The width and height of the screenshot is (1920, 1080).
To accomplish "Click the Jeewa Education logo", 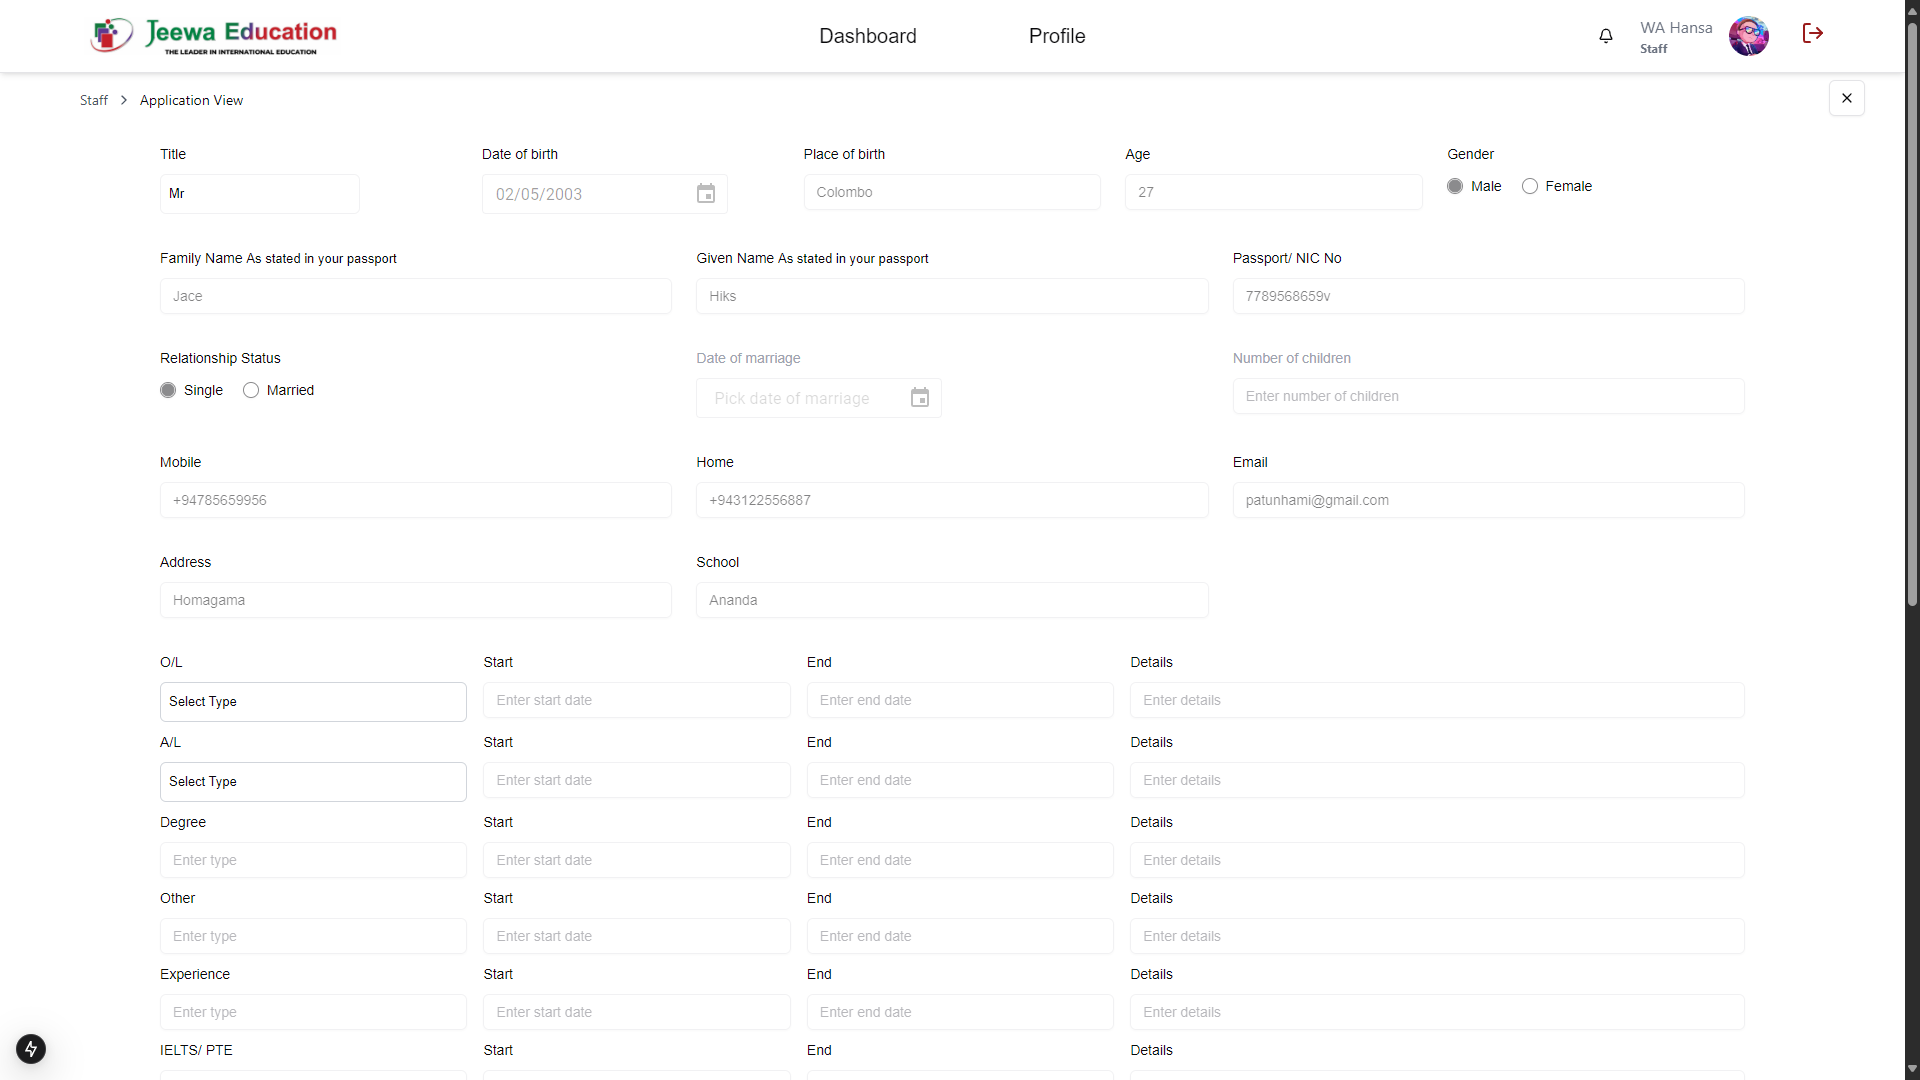I will tap(213, 35).
